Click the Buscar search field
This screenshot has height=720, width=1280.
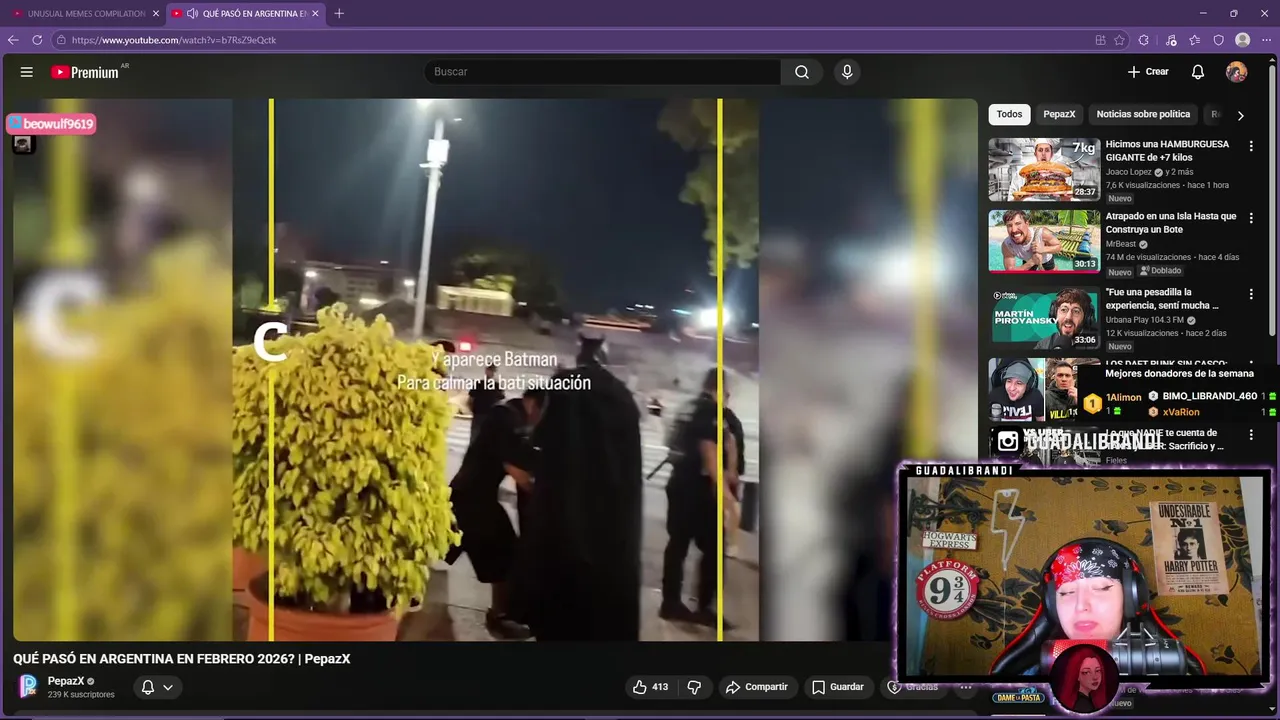pos(602,72)
